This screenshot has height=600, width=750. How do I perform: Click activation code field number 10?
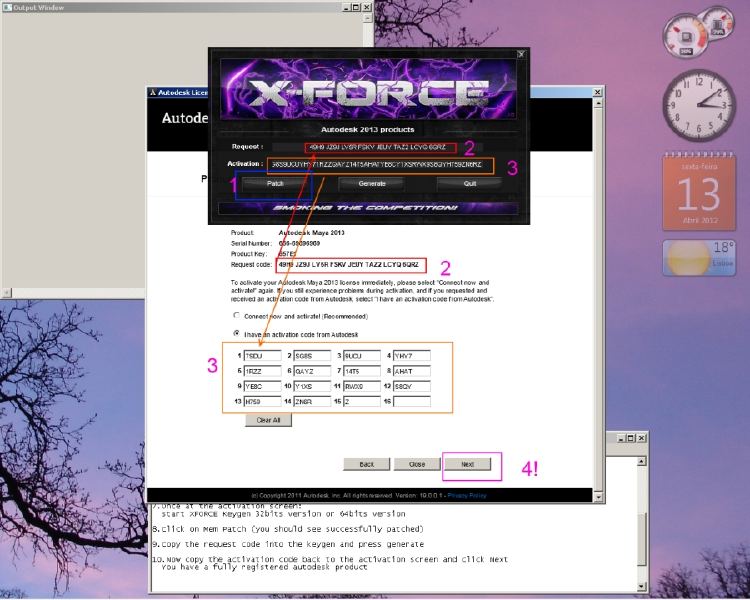312,386
